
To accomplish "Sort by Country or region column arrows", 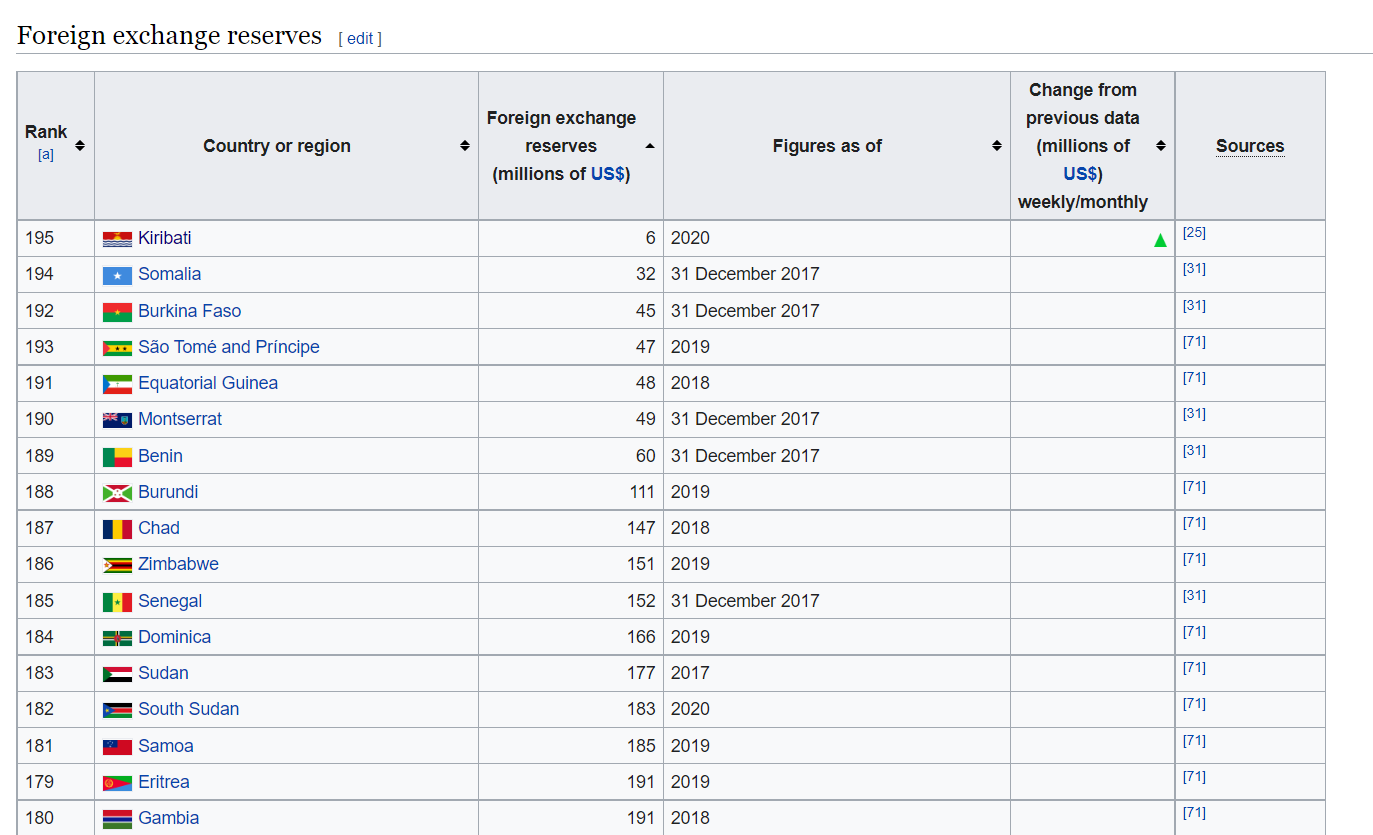I will tap(465, 146).
